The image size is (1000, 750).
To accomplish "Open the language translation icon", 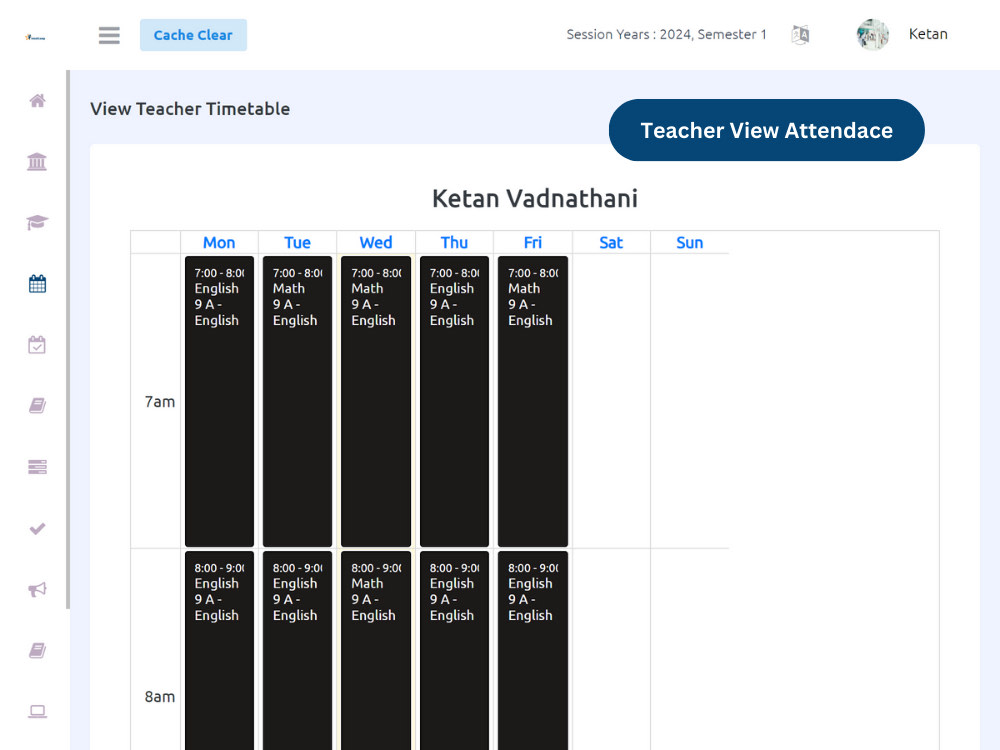I will (x=800, y=34).
